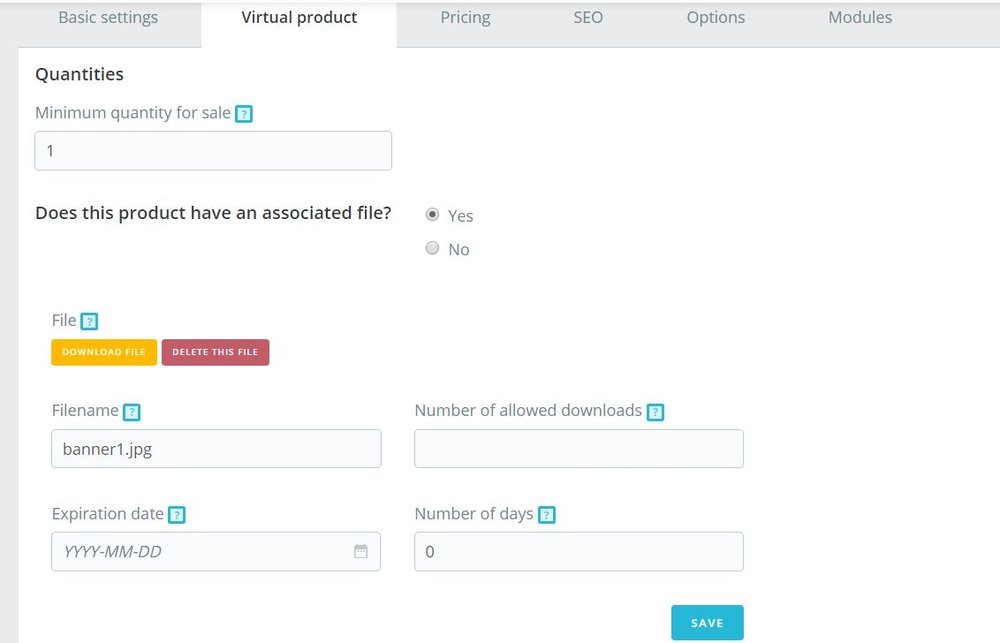1000x643 pixels.
Task: Switch to the SEO tab
Action: coord(588,17)
